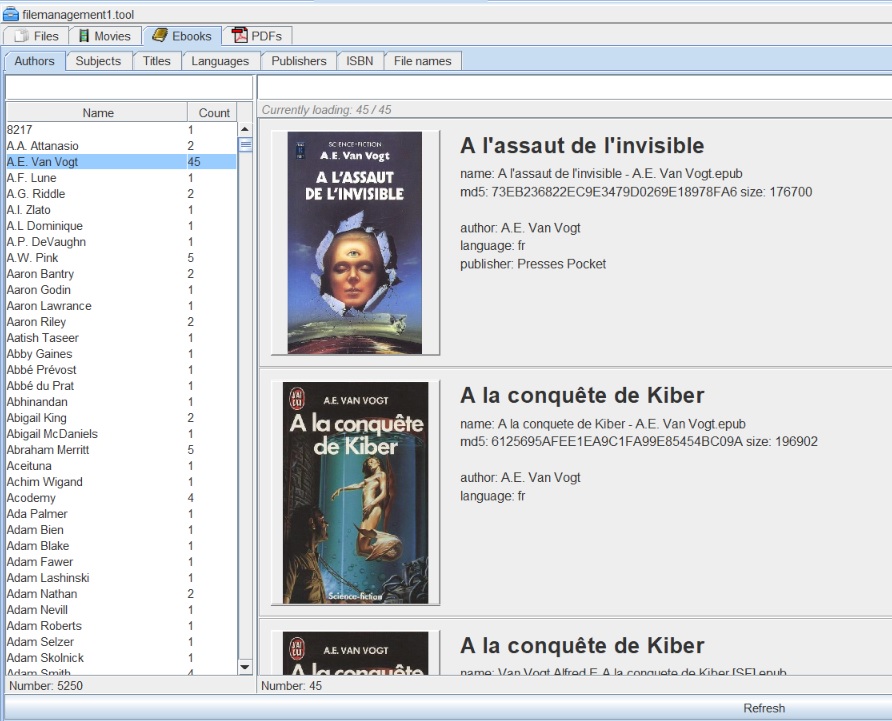Viewport: 892px width, 721px height.
Task: Select the Authors sub-tab
Action: pos(35,61)
